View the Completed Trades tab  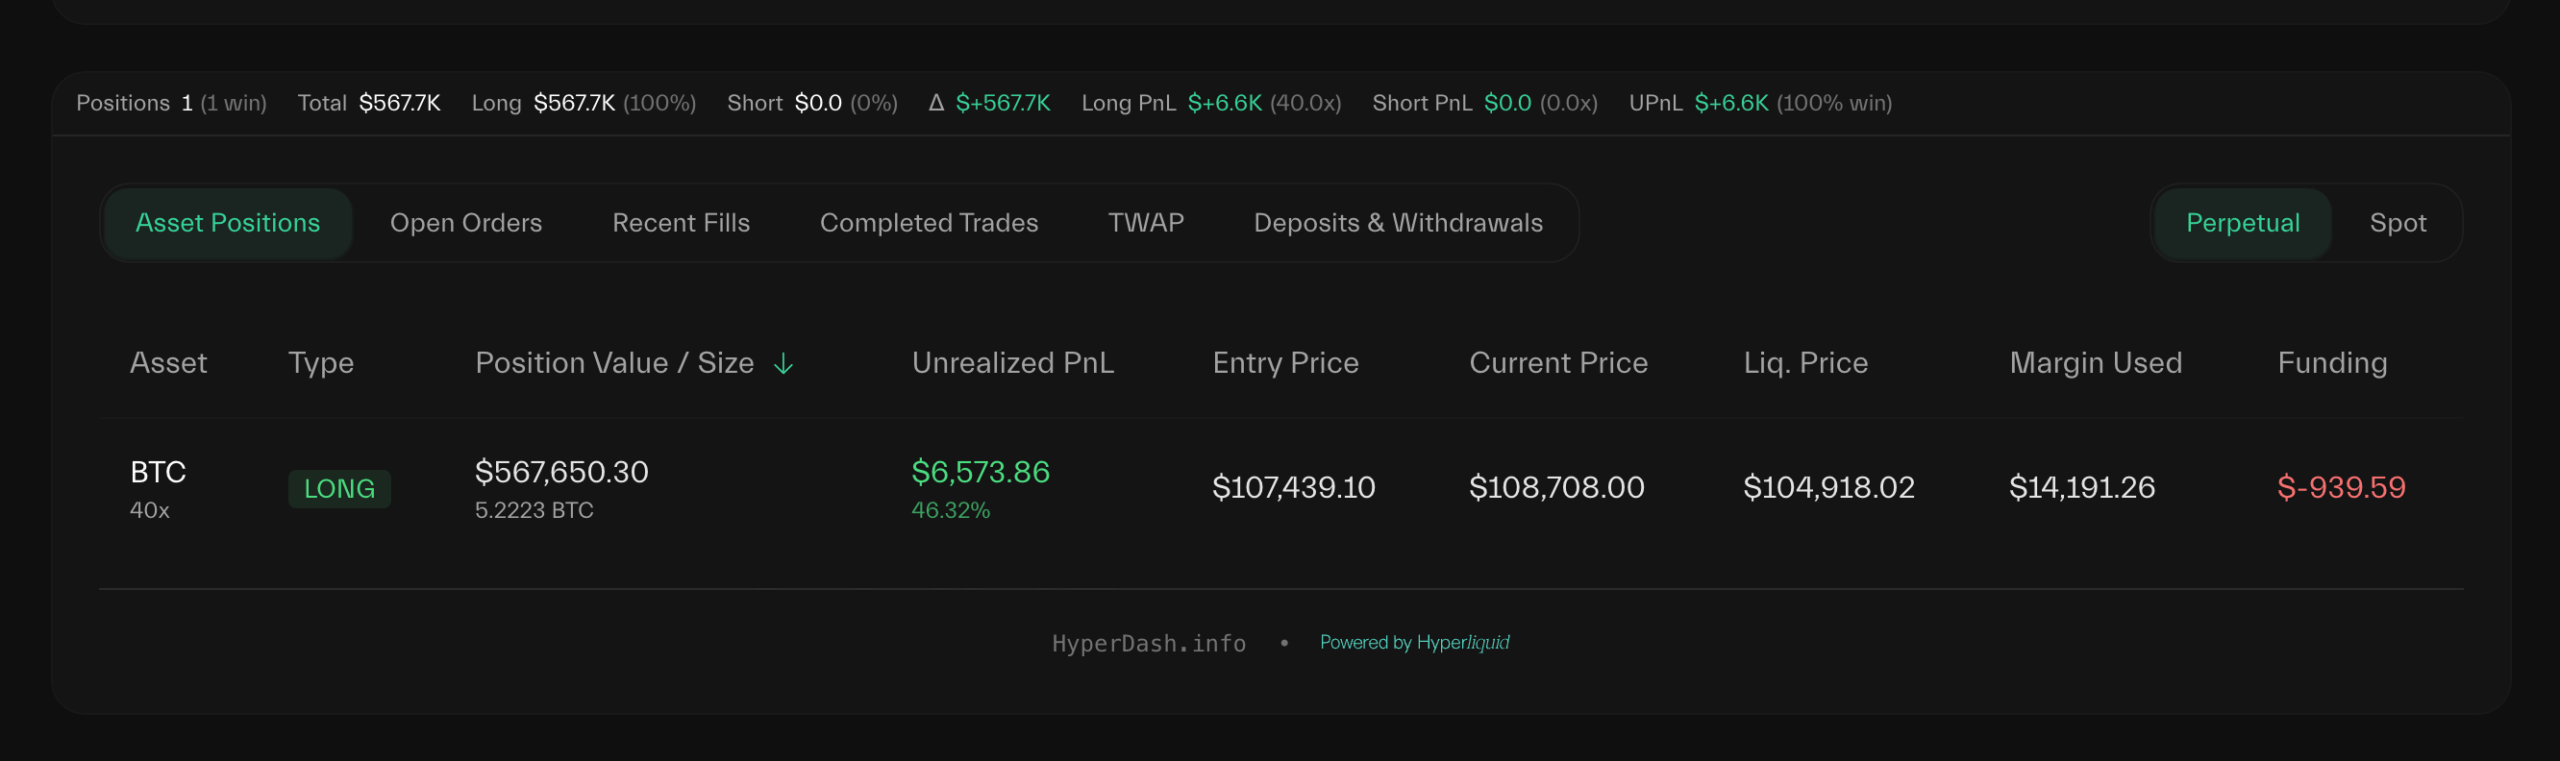point(929,223)
